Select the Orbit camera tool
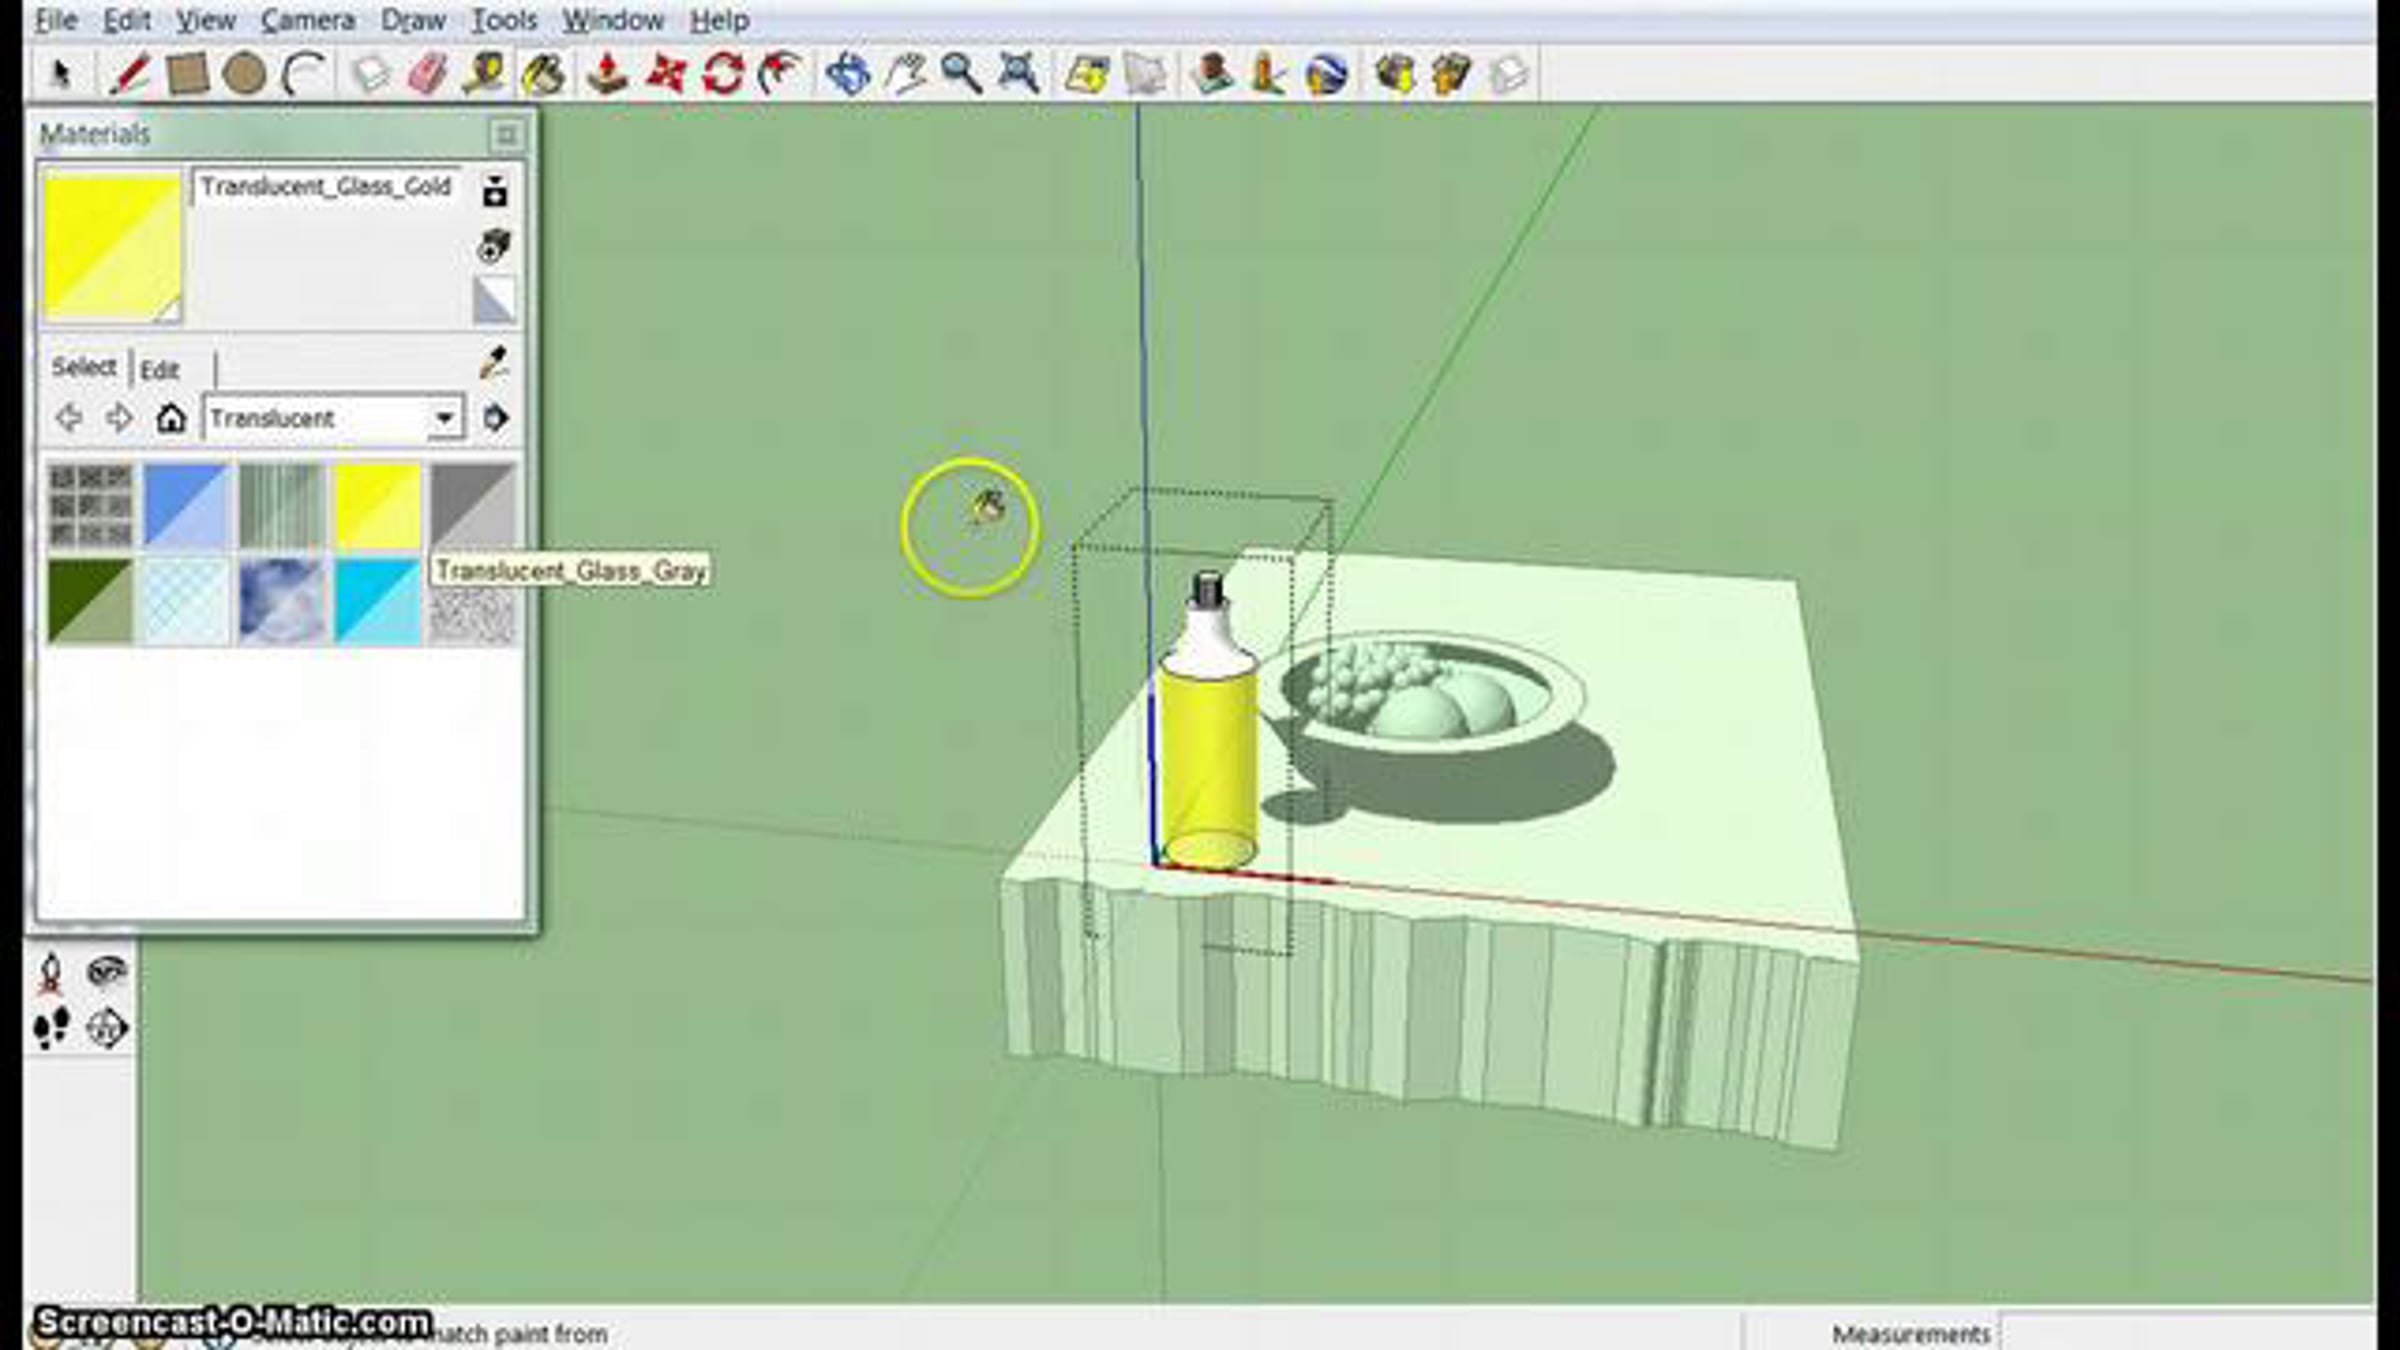The width and height of the screenshot is (2400, 1350). [x=848, y=74]
